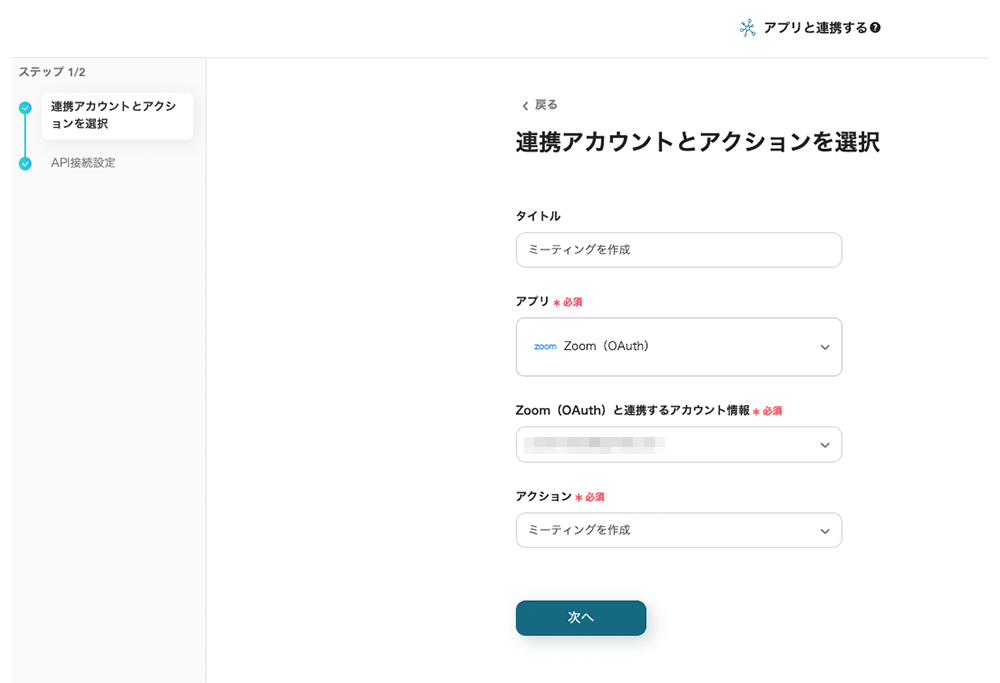Click the Zoom logo in the app field

pos(545,347)
